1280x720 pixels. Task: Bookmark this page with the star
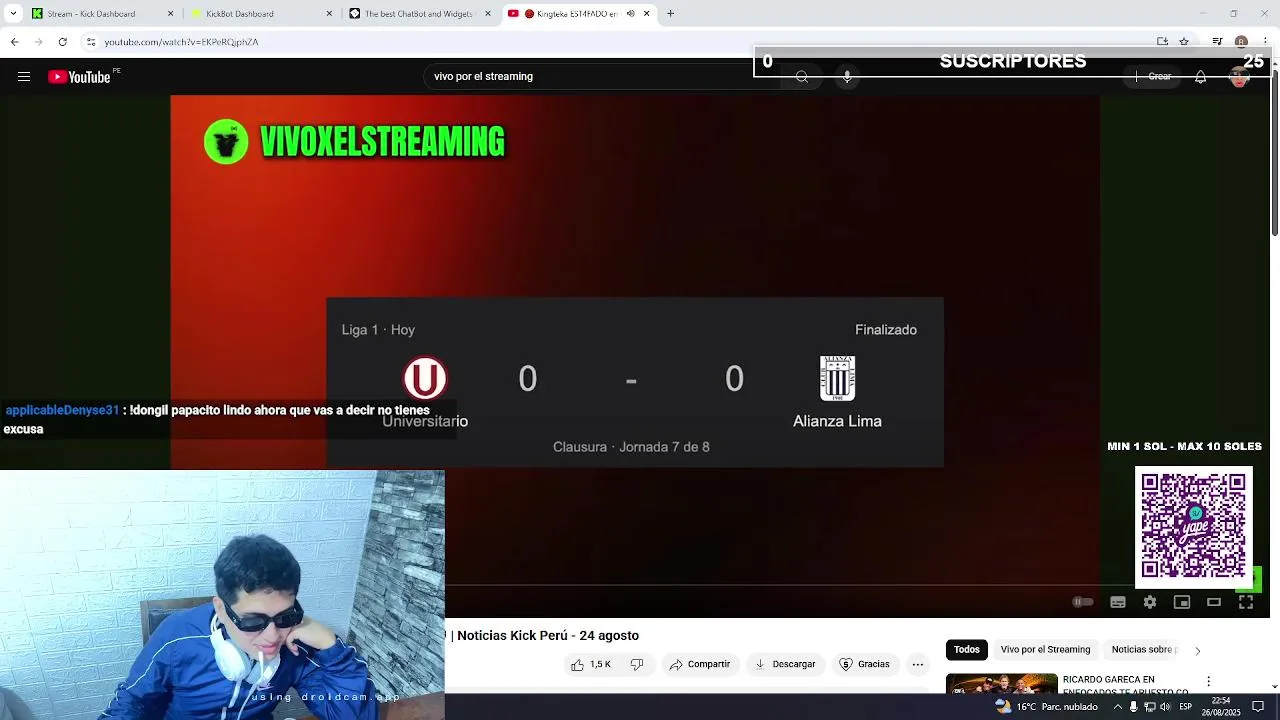click(x=1184, y=42)
